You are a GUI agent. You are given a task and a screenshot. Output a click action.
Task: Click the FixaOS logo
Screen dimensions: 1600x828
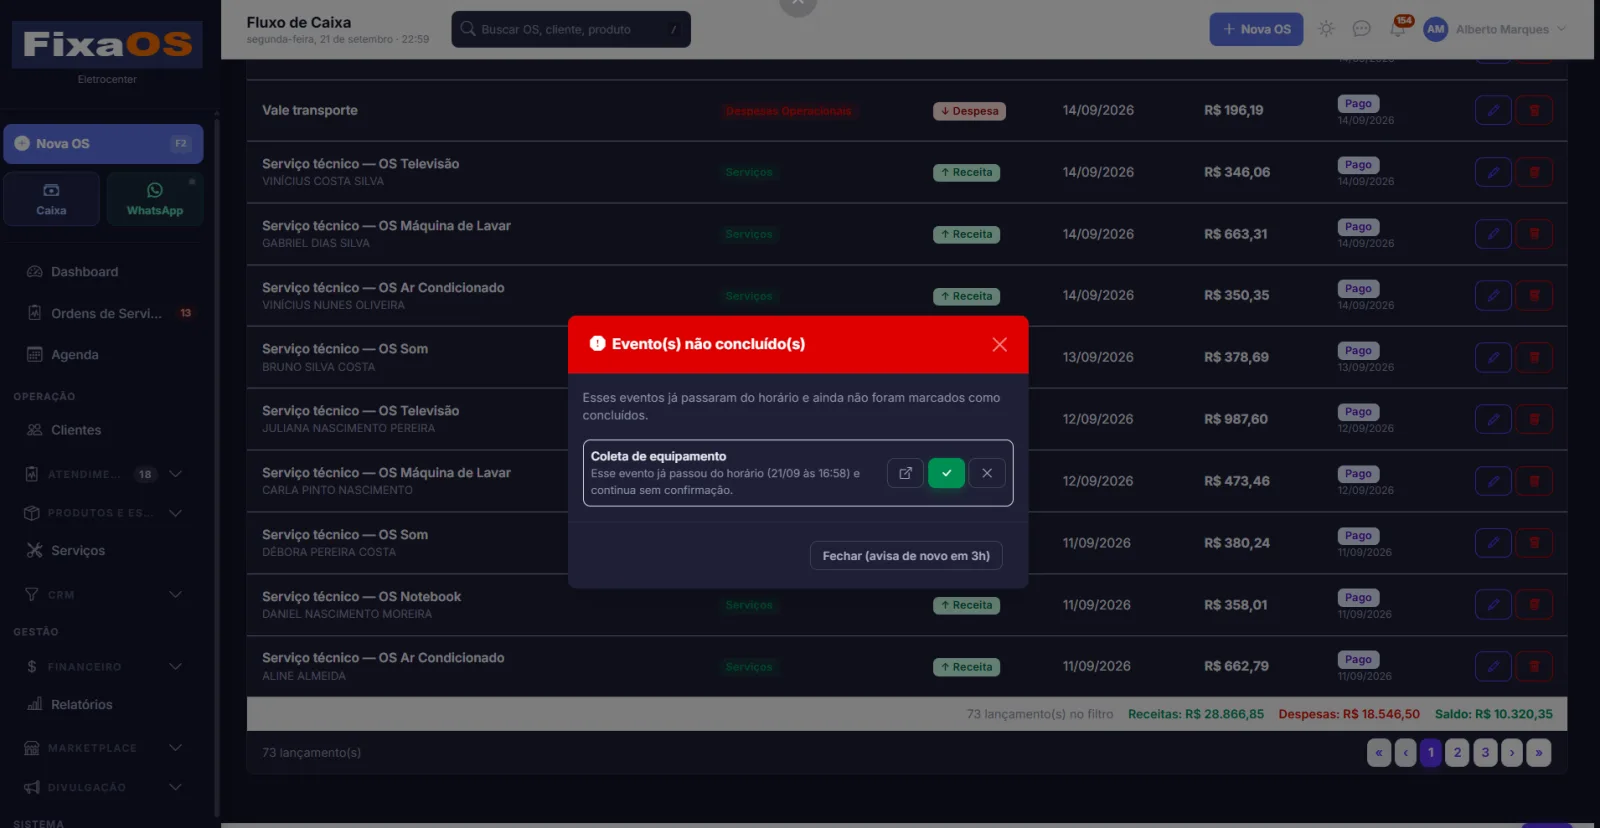pos(107,44)
